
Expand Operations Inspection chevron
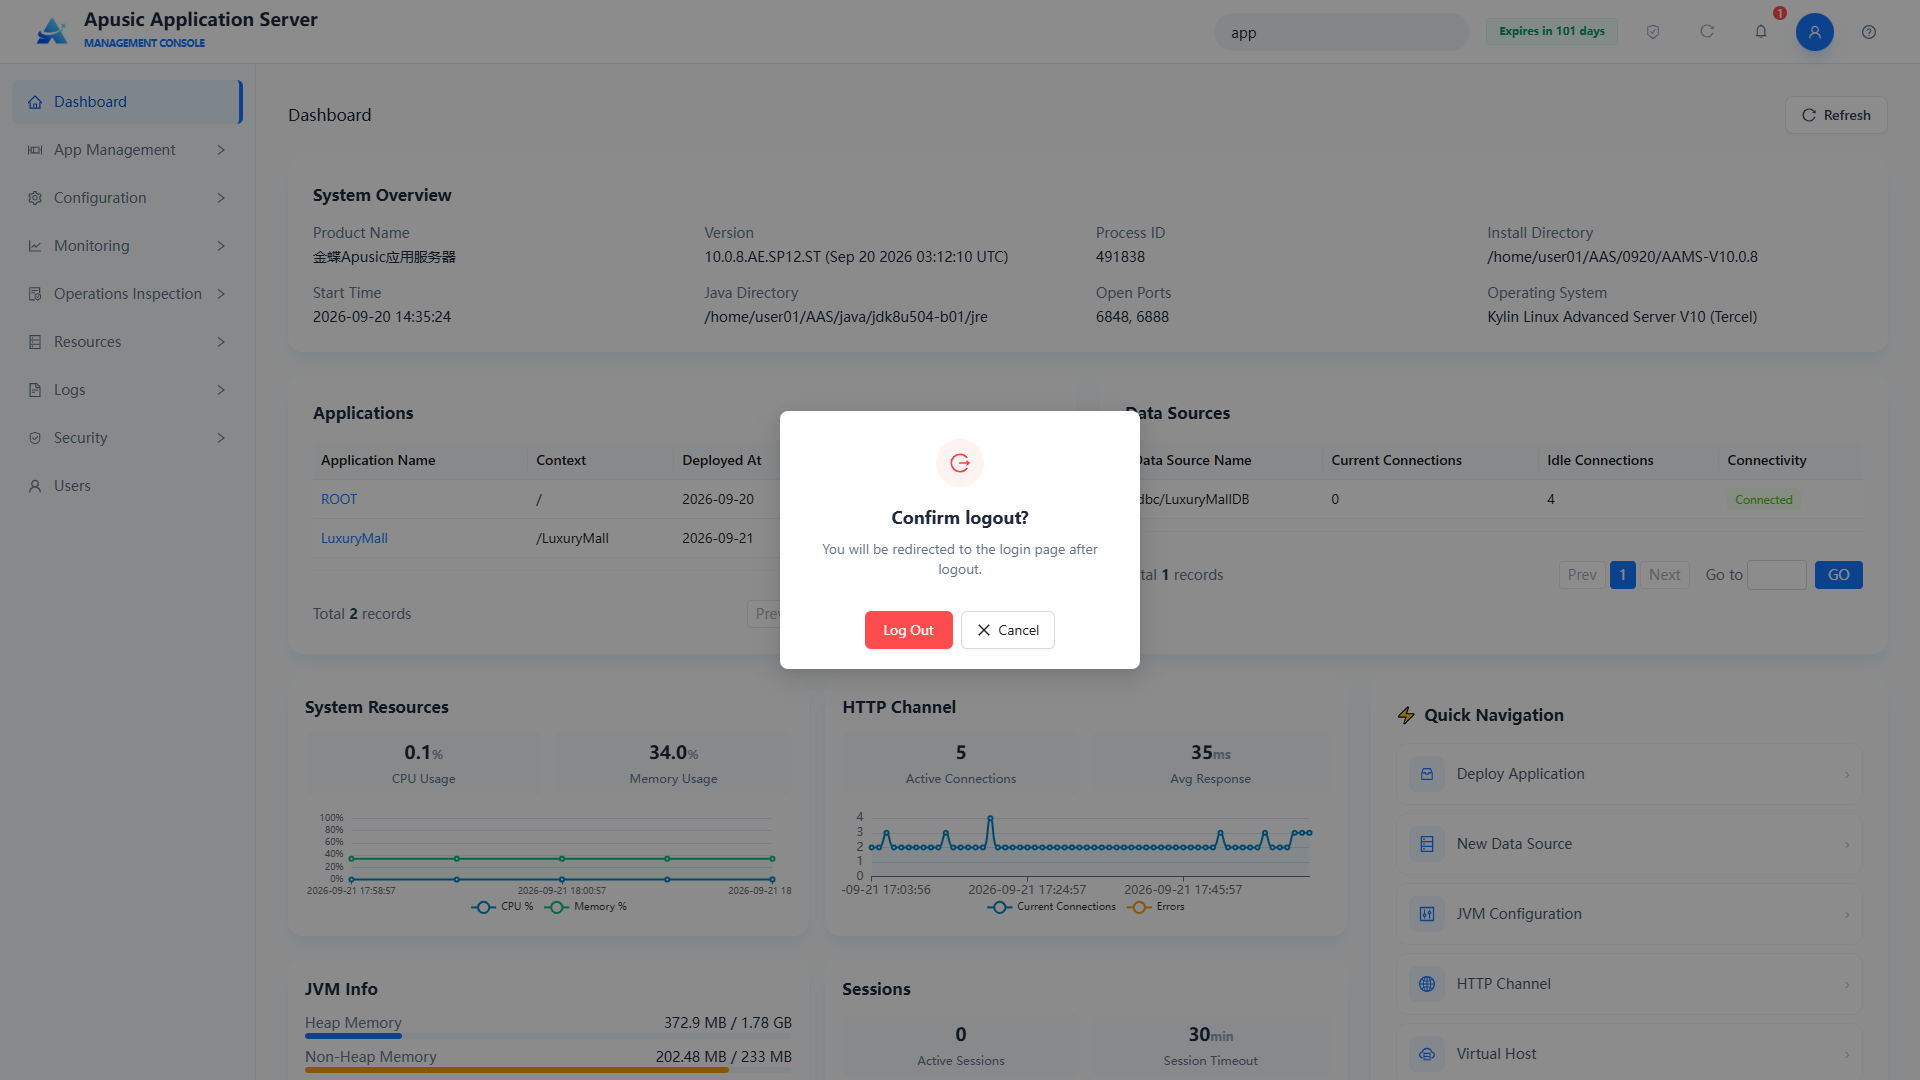coord(221,294)
